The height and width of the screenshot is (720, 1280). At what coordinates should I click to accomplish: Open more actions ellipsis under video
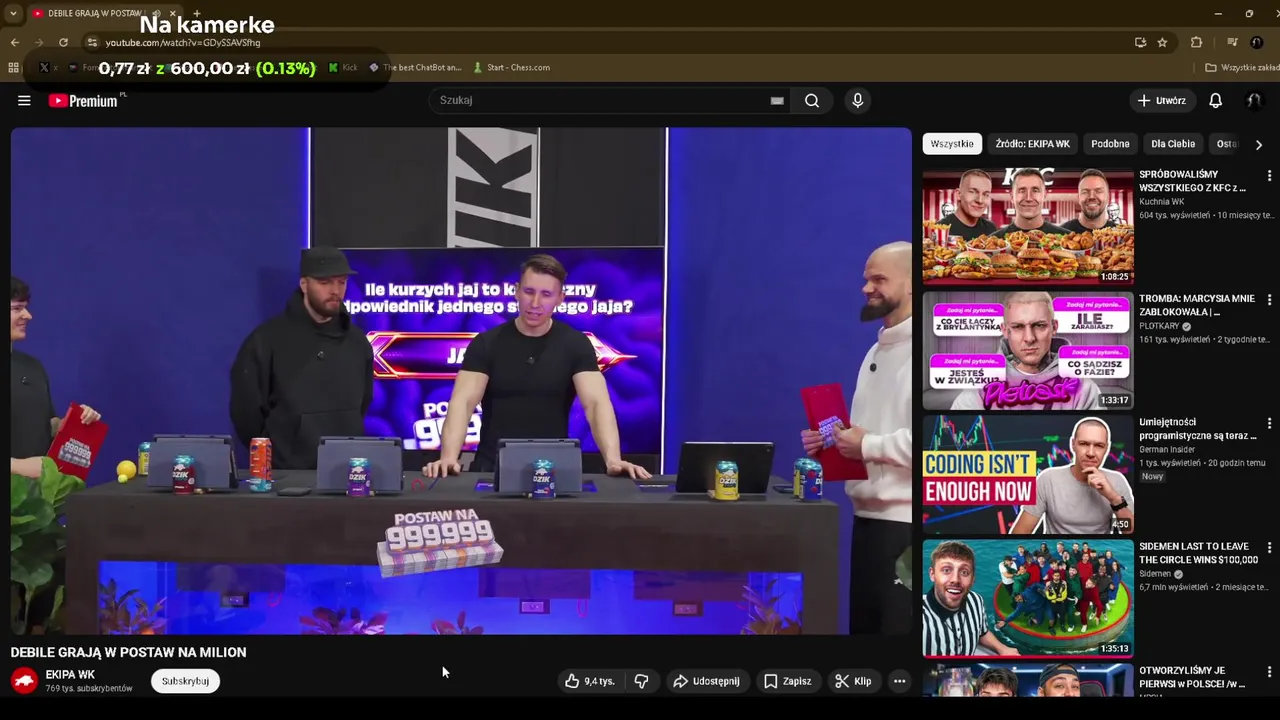(899, 681)
